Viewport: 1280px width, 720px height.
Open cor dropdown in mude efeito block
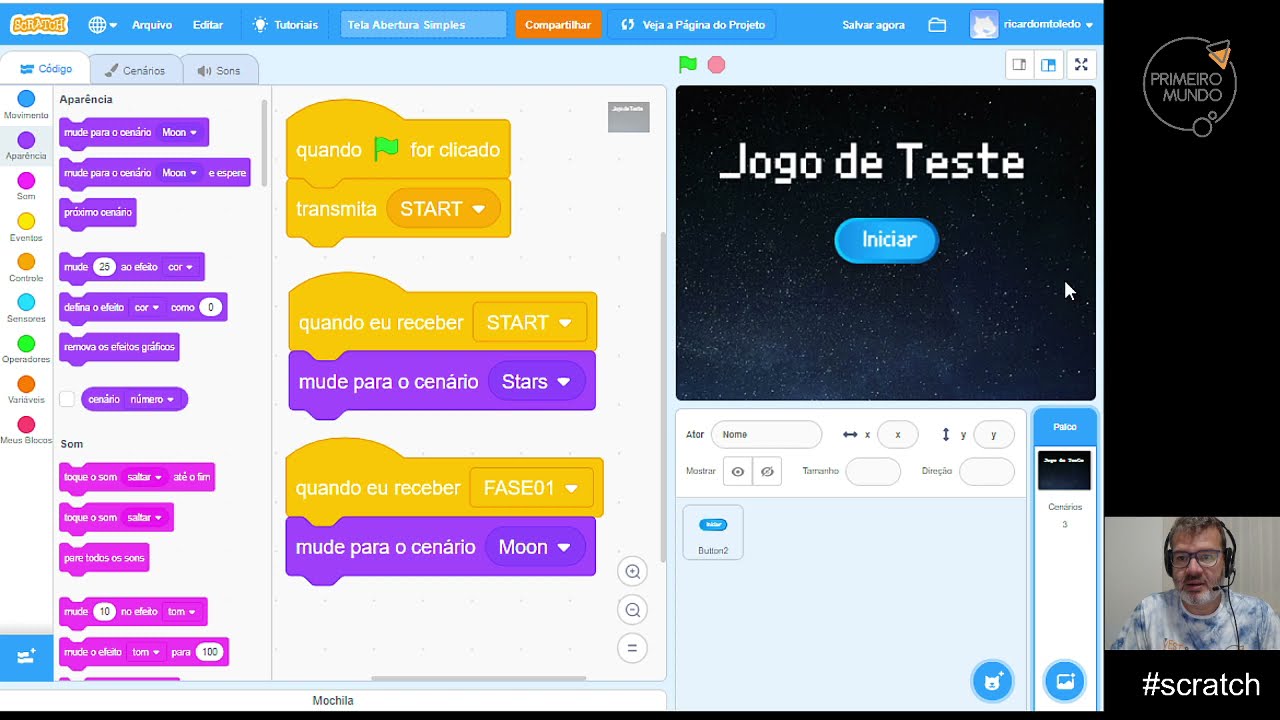click(180, 267)
